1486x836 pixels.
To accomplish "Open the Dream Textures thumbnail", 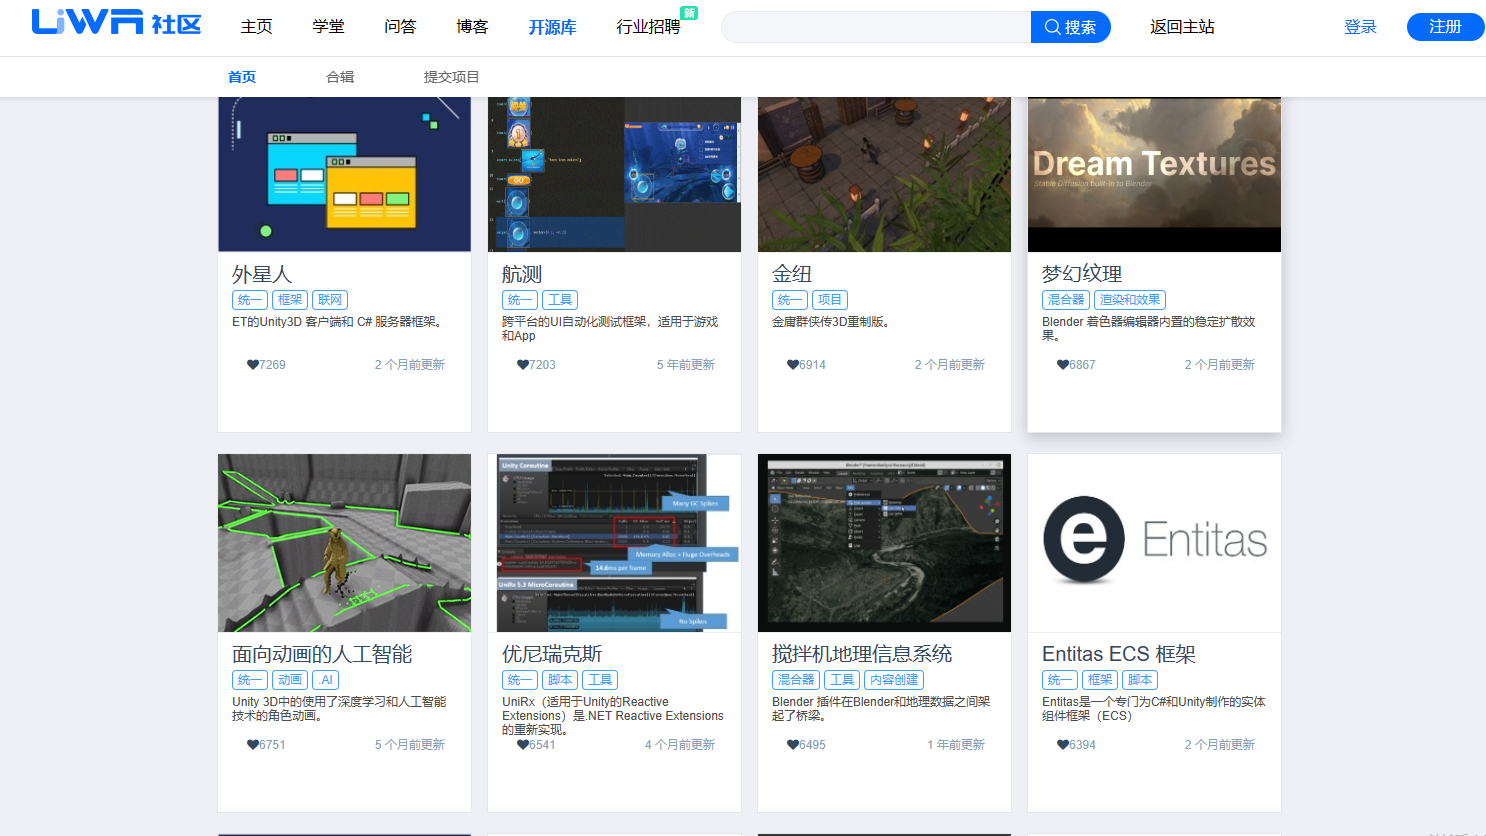I will click(1154, 174).
